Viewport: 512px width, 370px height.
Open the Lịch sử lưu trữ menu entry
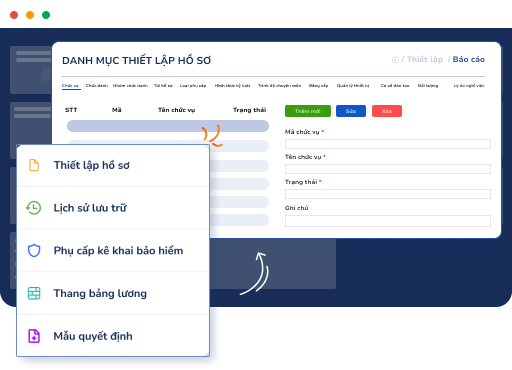pyautogui.click(x=113, y=208)
